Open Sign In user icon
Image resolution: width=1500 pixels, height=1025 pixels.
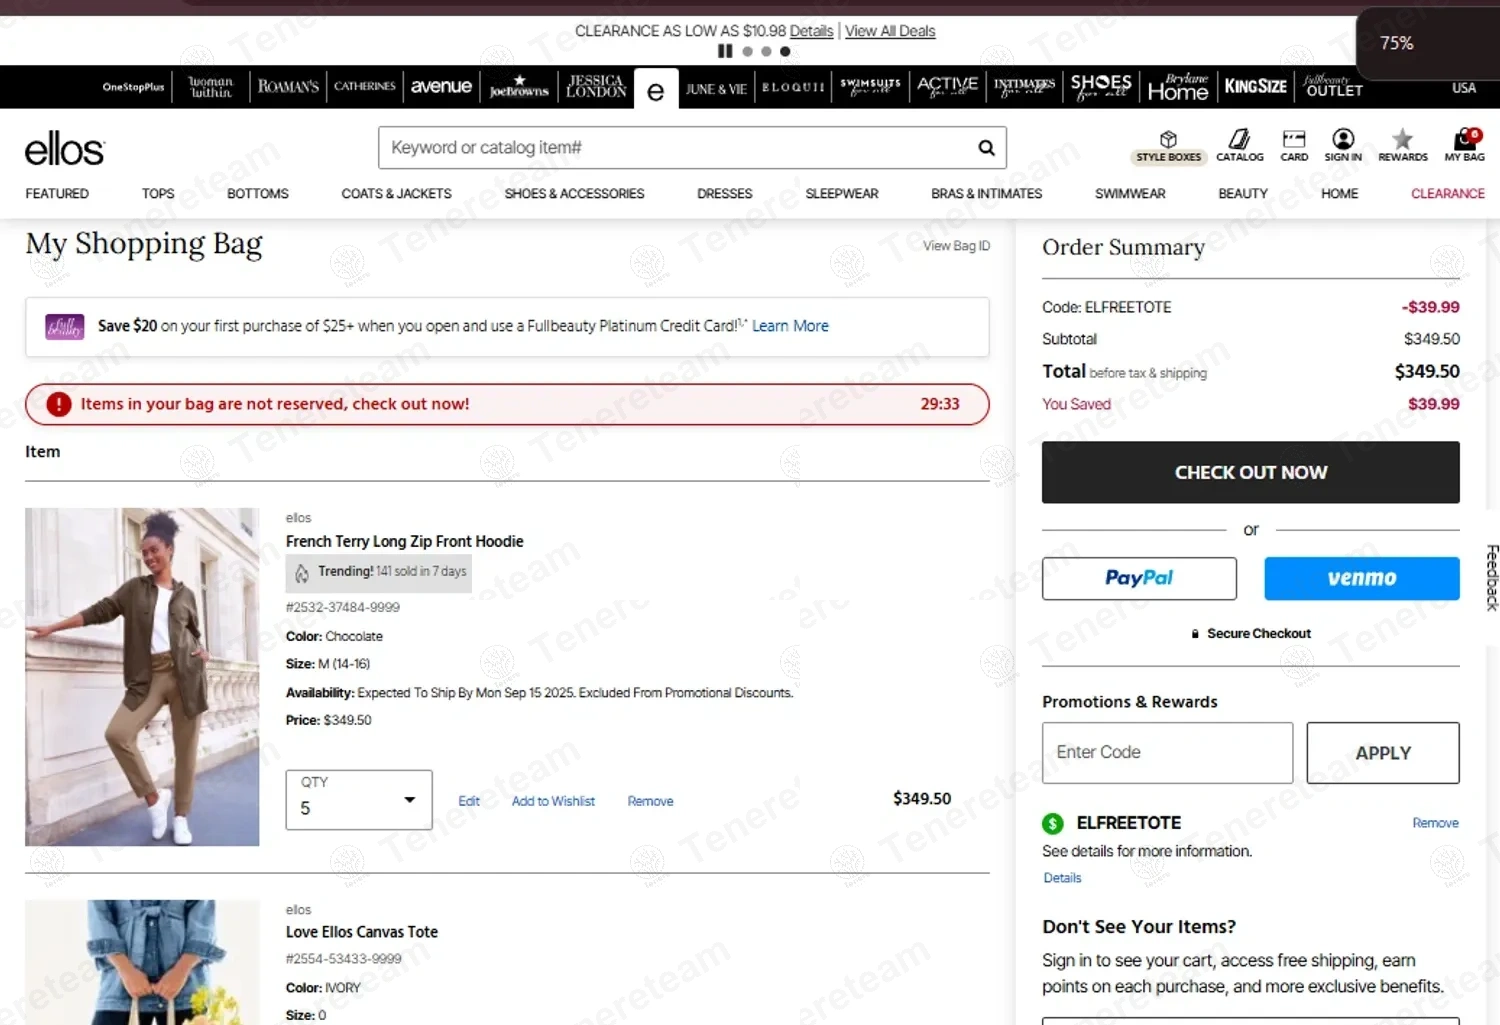coord(1343,140)
